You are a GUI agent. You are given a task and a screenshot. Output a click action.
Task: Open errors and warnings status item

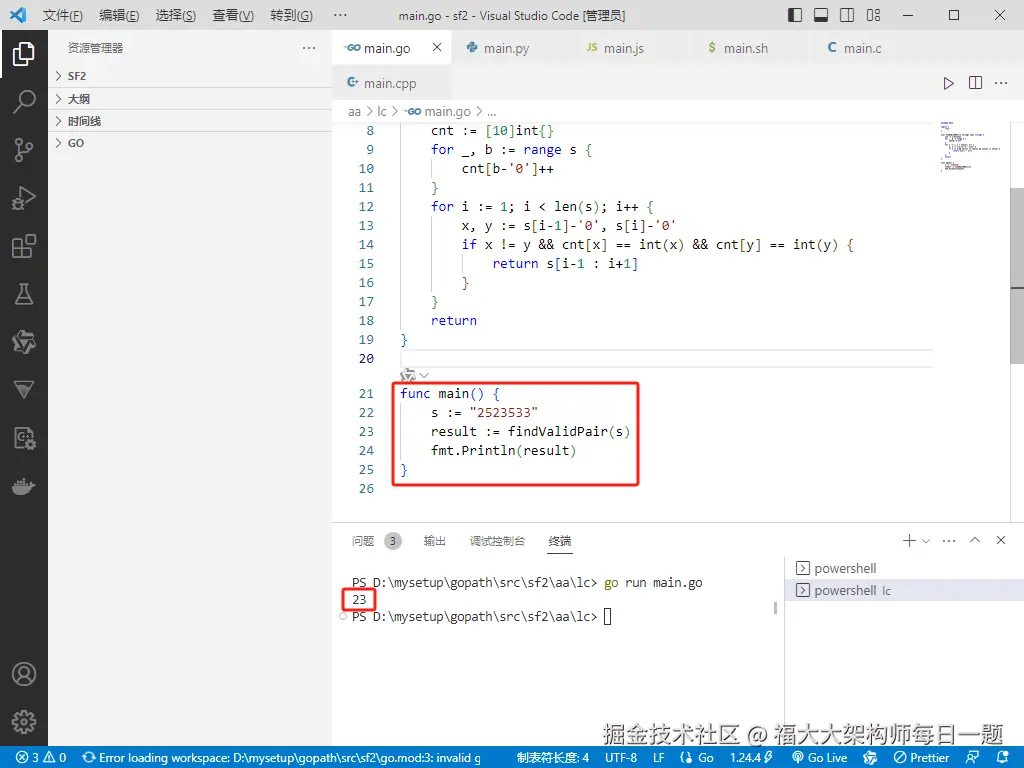41,758
